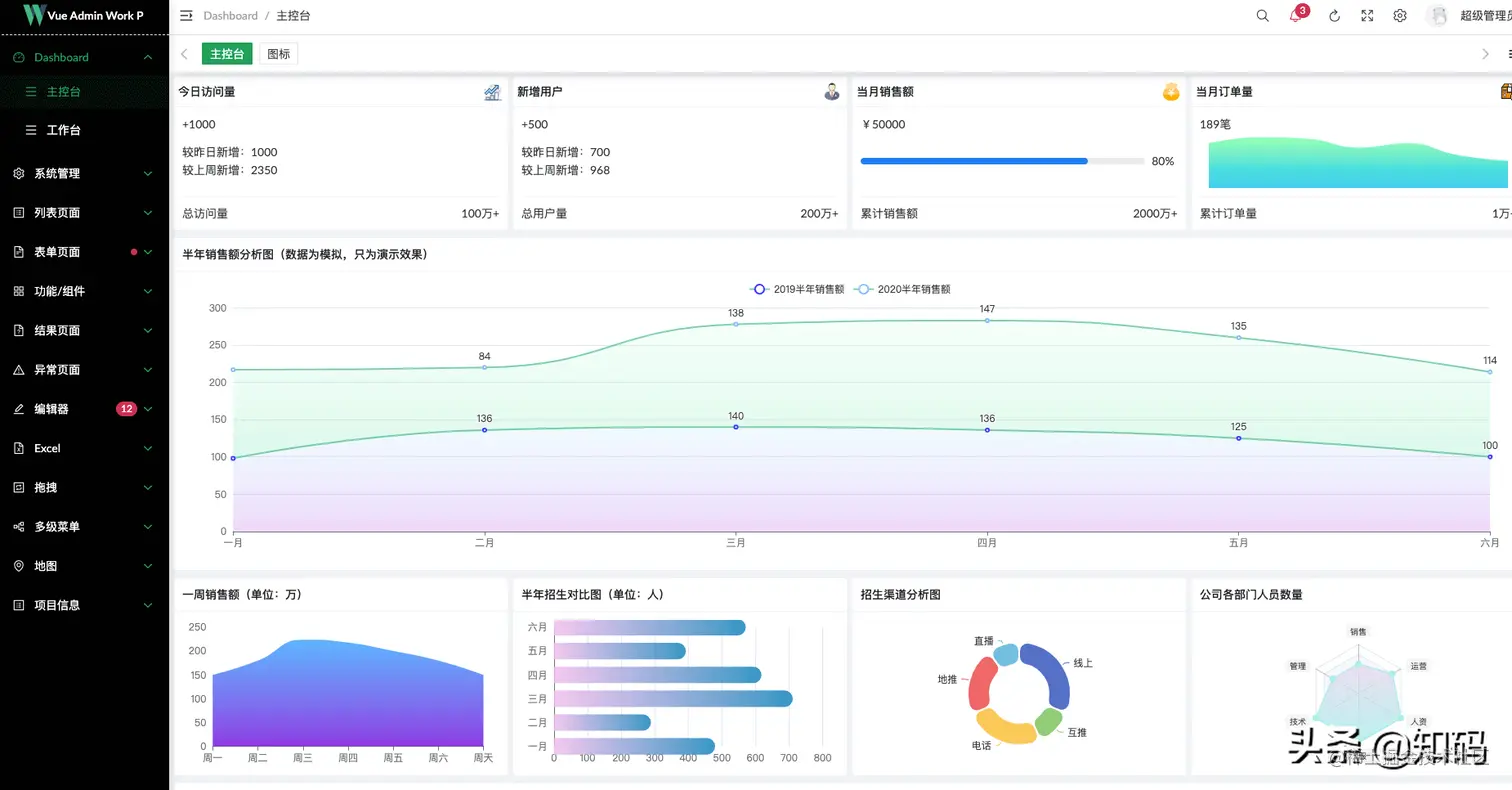Click the 编辑器 pencil icon in sidebar
1512x790 pixels.
click(19, 409)
